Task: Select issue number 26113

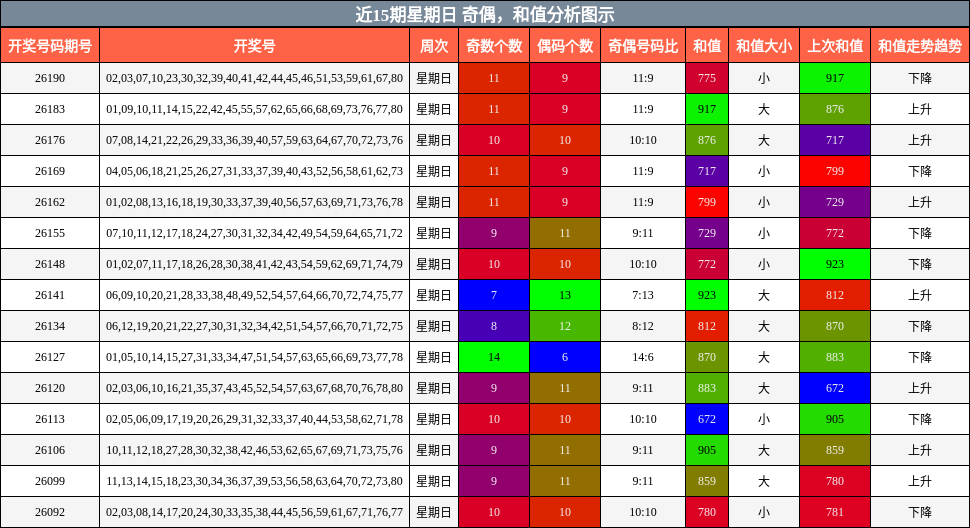Action: [x=50, y=419]
